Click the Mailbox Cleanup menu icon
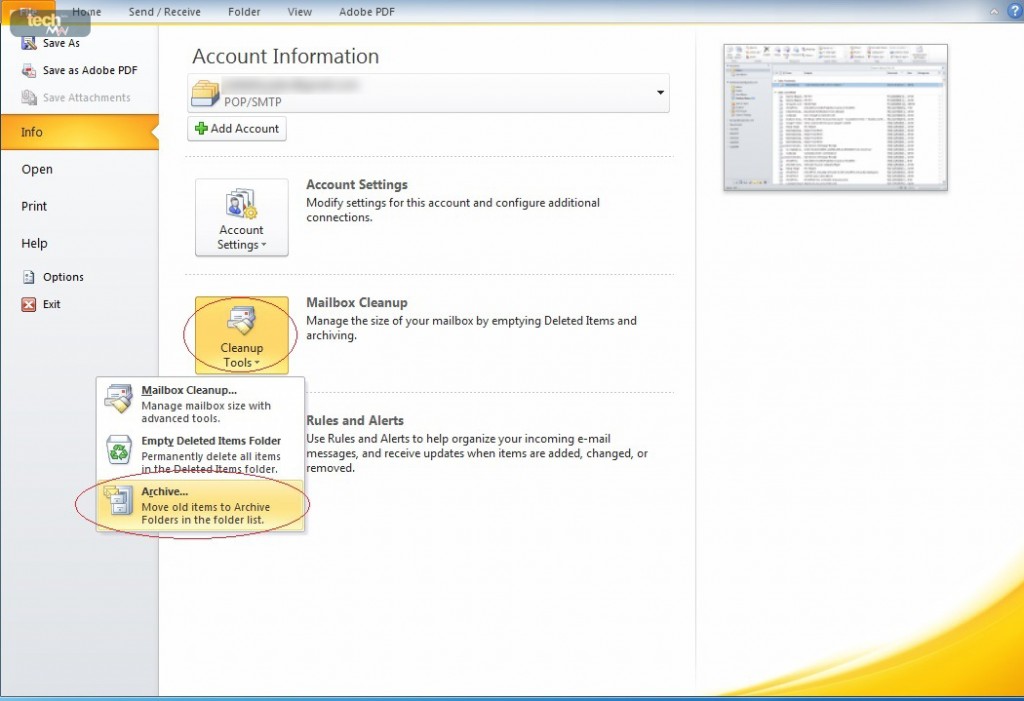Image resolution: width=1024 pixels, height=701 pixels. (x=119, y=399)
